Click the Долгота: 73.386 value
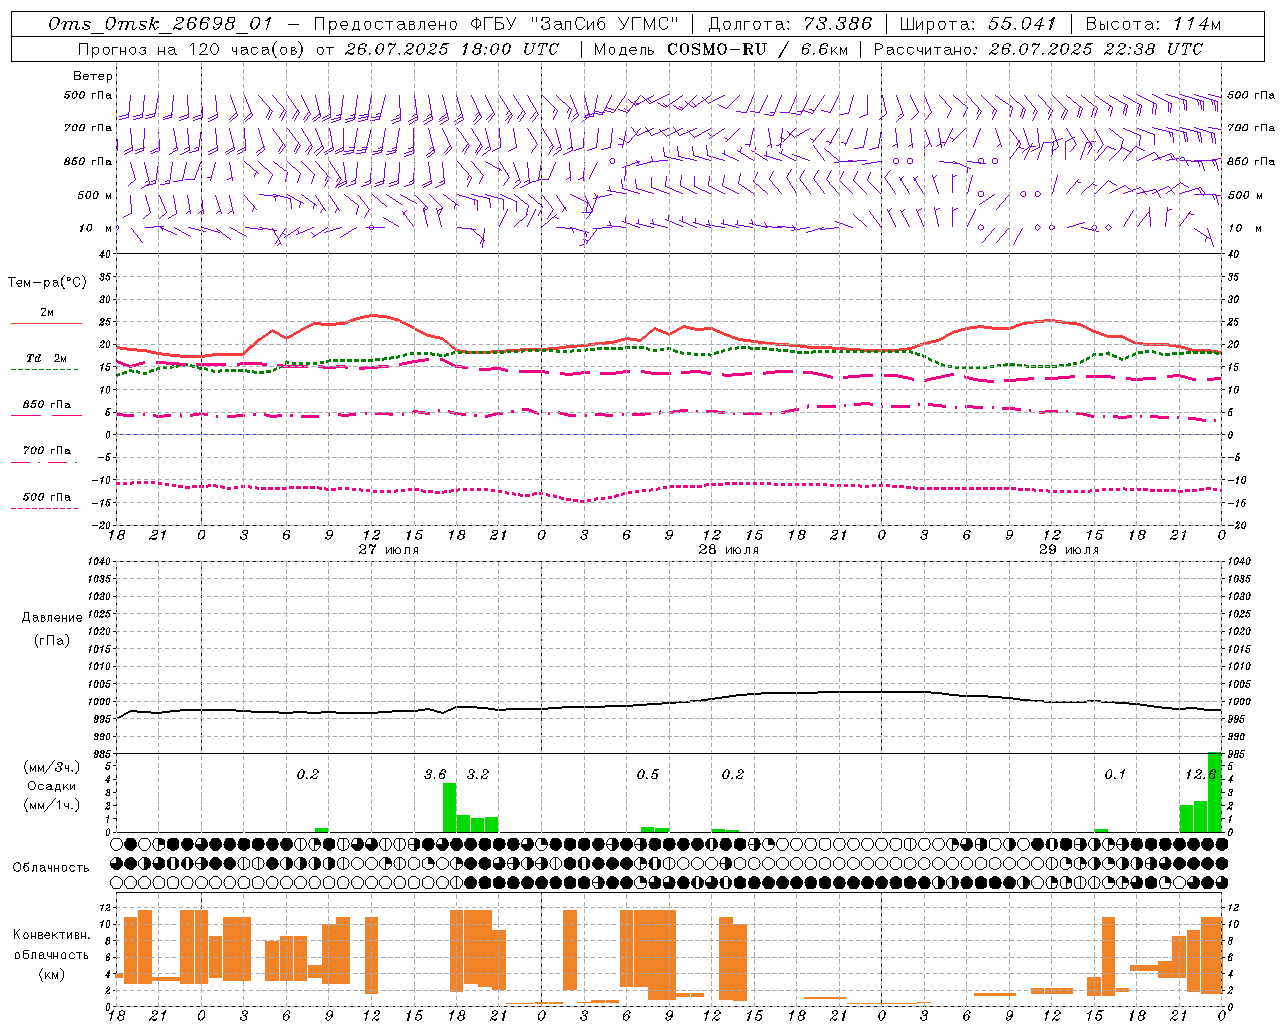Screen dimensions: 1280x1024 [x=789, y=24]
